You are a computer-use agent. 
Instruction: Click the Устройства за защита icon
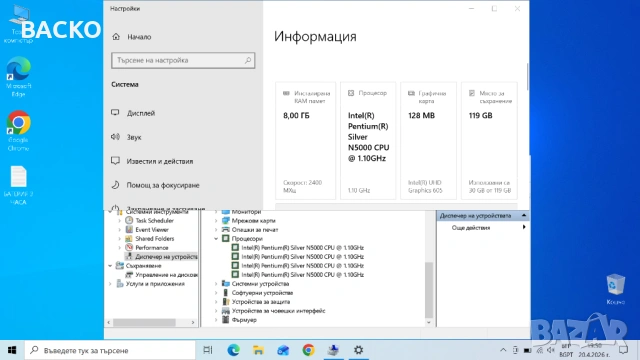(226, 302)
